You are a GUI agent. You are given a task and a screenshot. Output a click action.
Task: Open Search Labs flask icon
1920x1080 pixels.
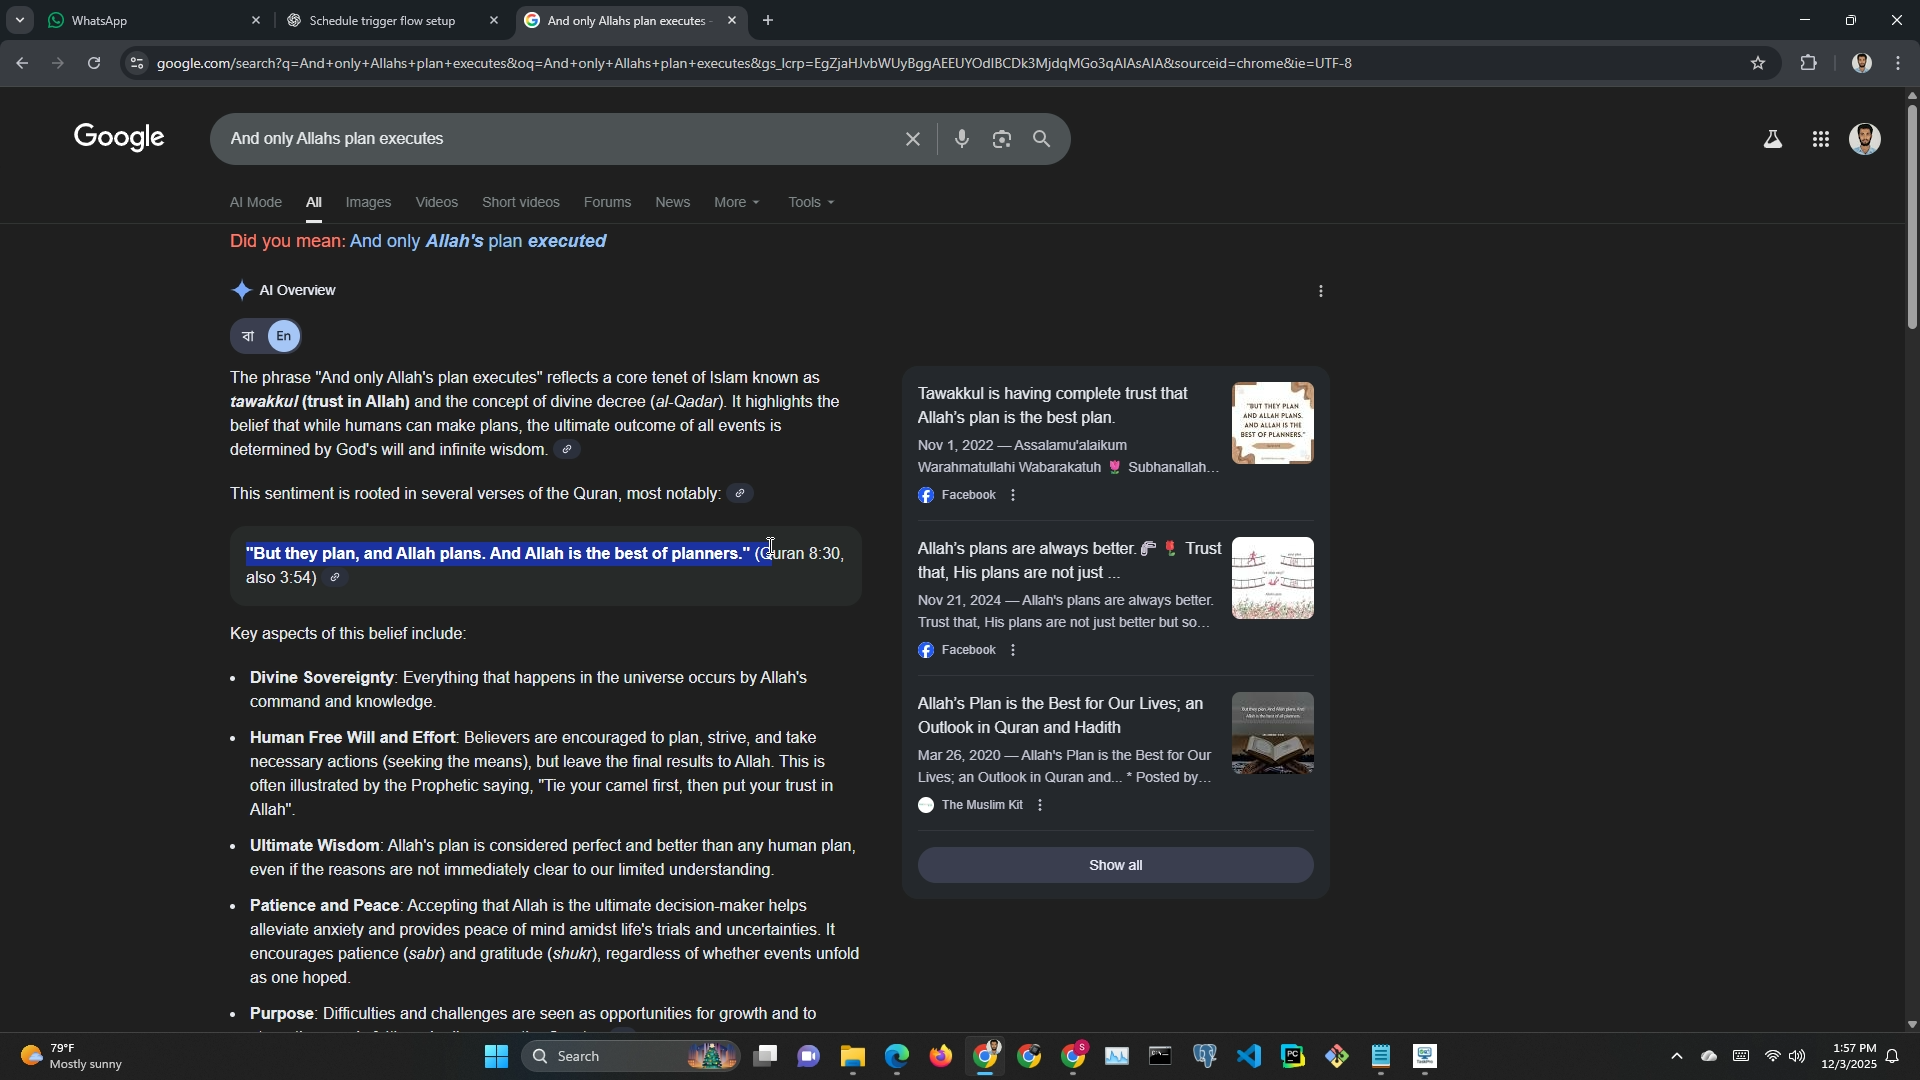[1772, 139]
